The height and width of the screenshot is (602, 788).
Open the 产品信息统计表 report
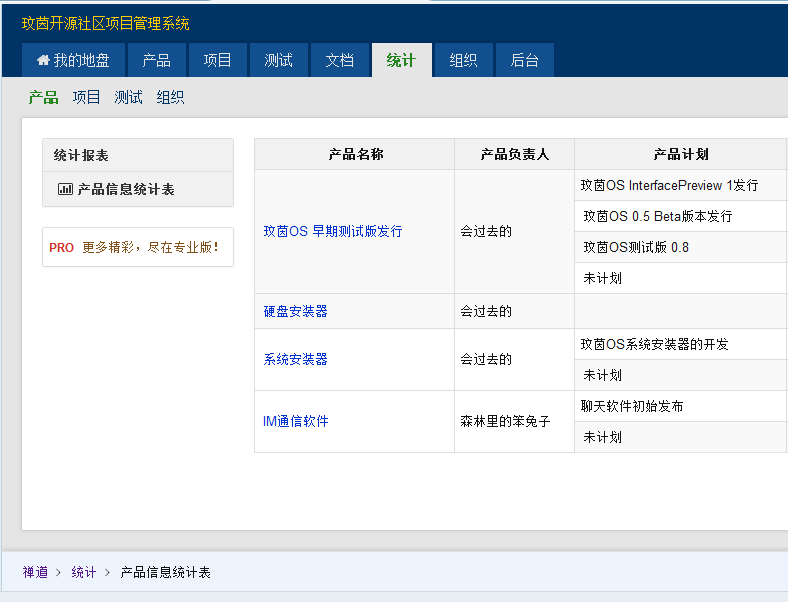tap(126, 189)
